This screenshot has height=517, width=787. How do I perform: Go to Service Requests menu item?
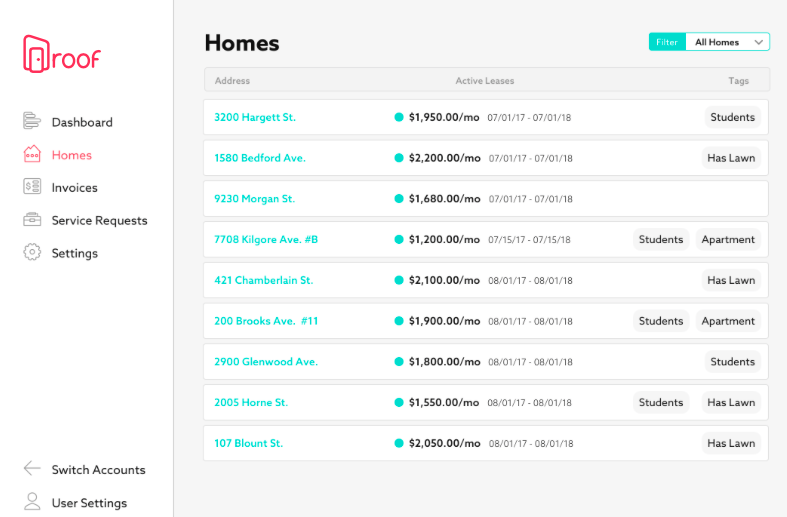pos(99,221)
